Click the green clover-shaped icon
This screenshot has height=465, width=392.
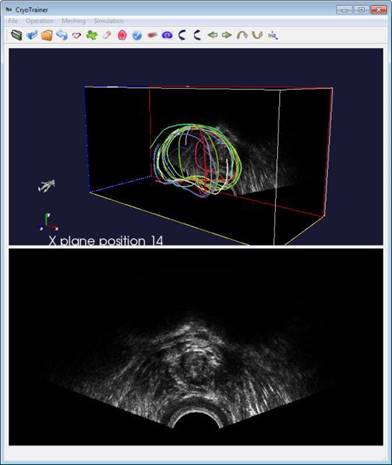(92, 35)
